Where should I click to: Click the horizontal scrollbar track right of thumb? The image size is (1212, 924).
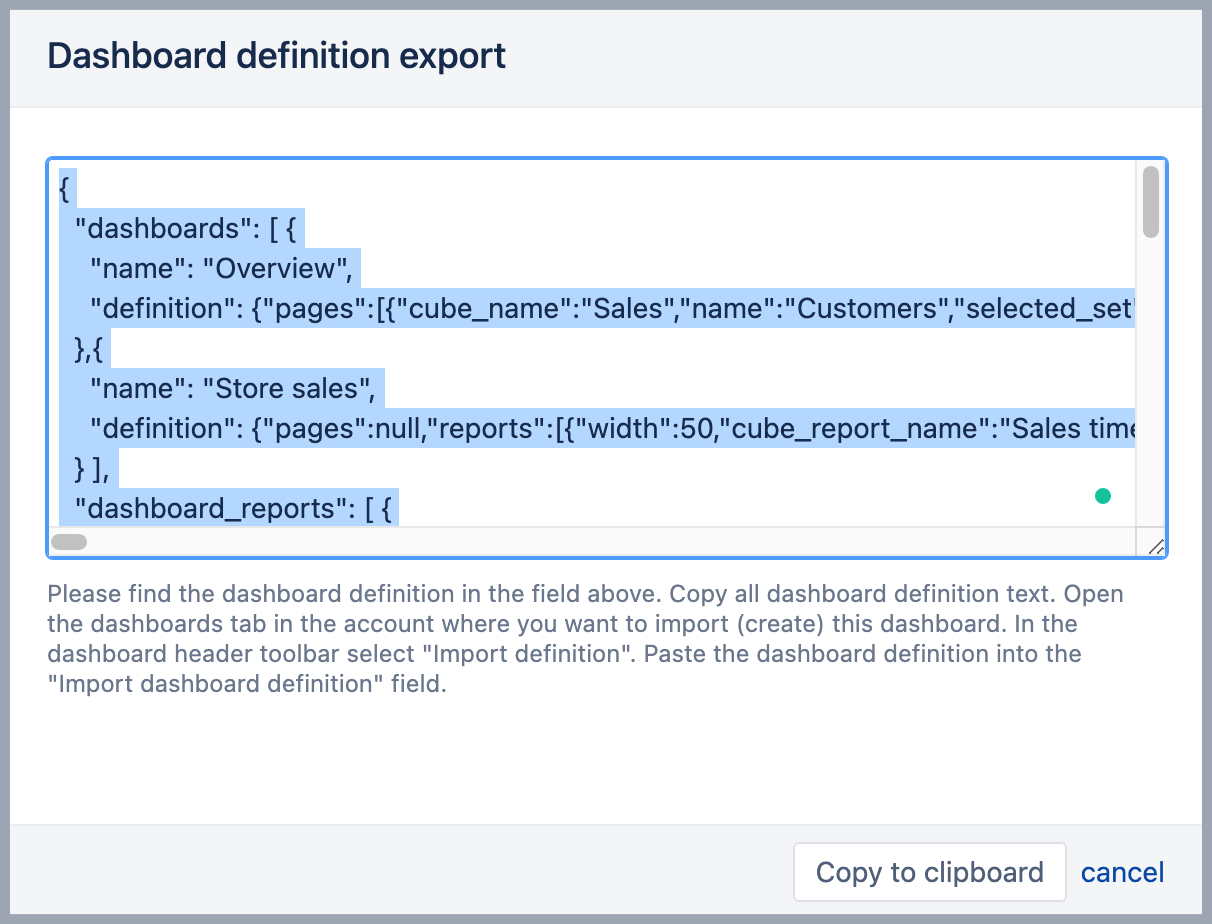click(x=600, y=542)
